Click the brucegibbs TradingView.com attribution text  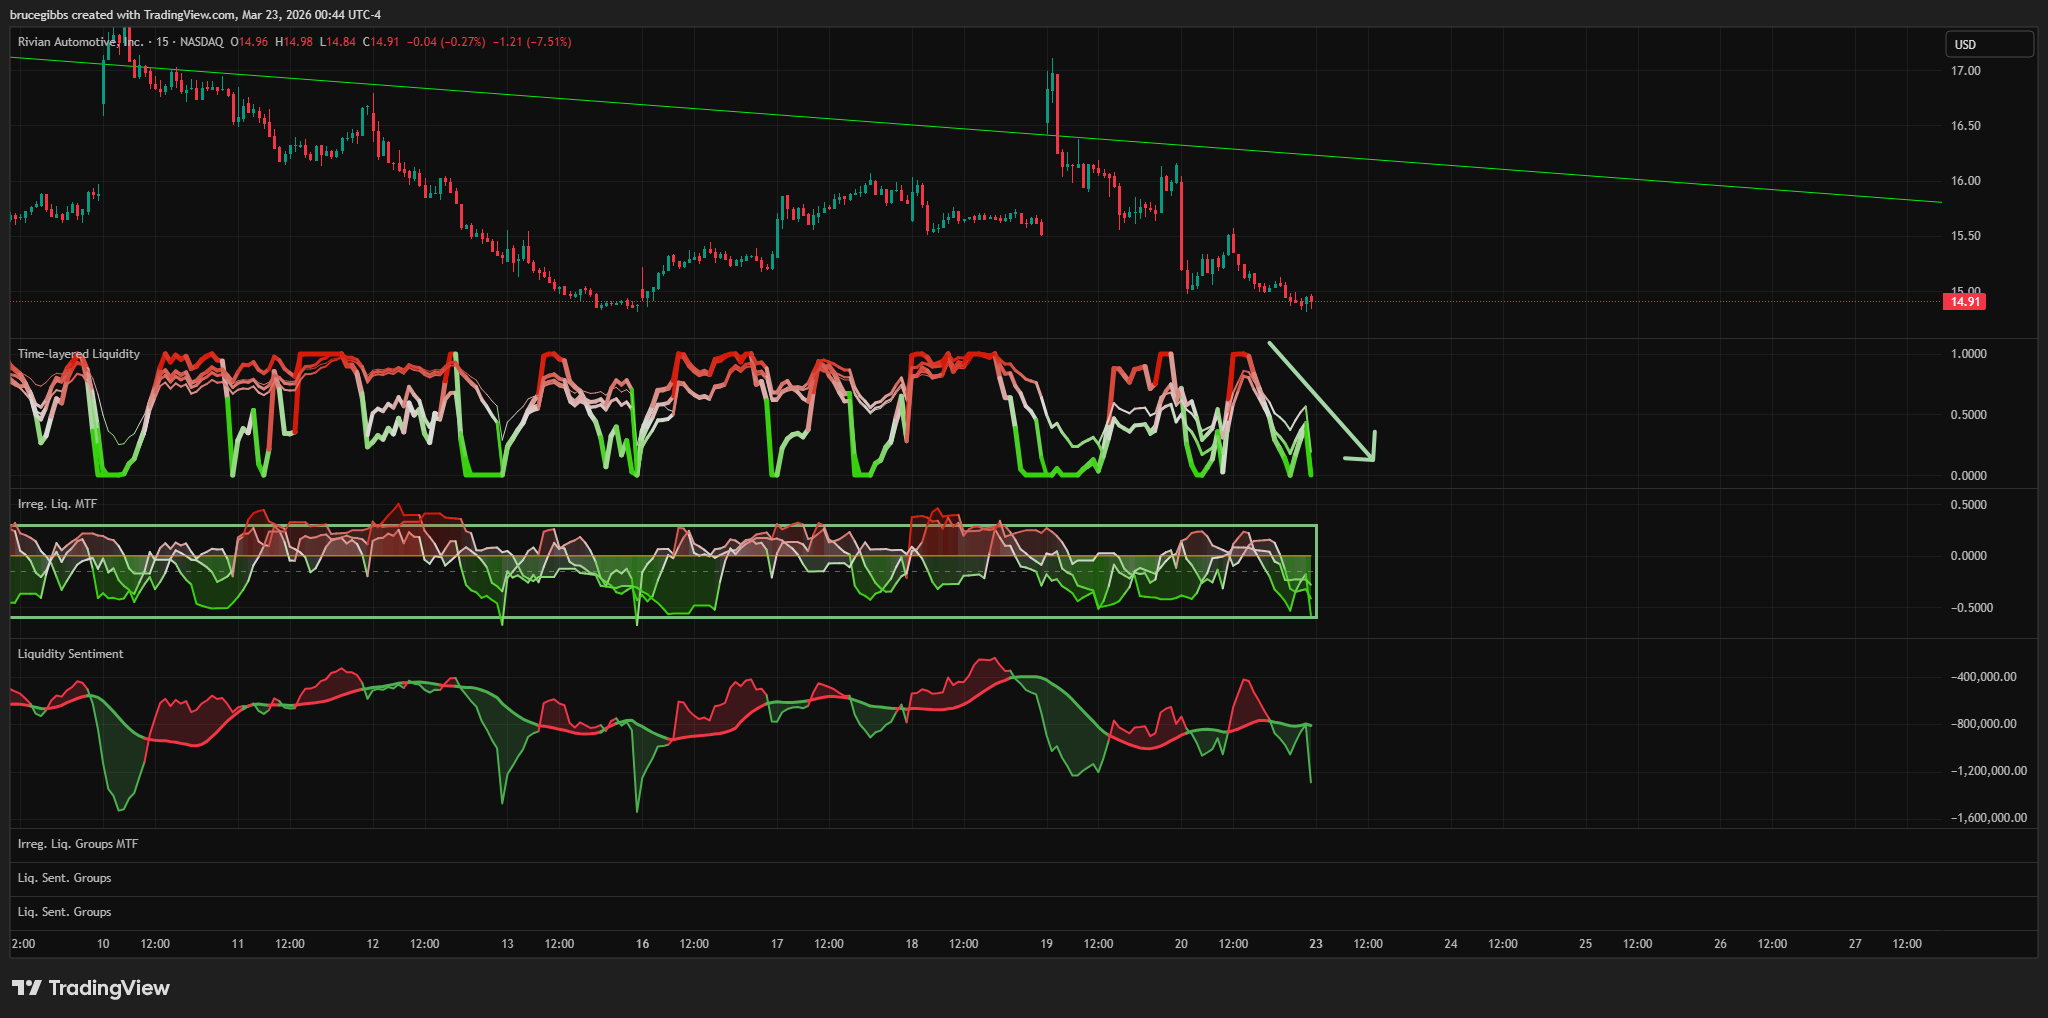coord(195,14)
